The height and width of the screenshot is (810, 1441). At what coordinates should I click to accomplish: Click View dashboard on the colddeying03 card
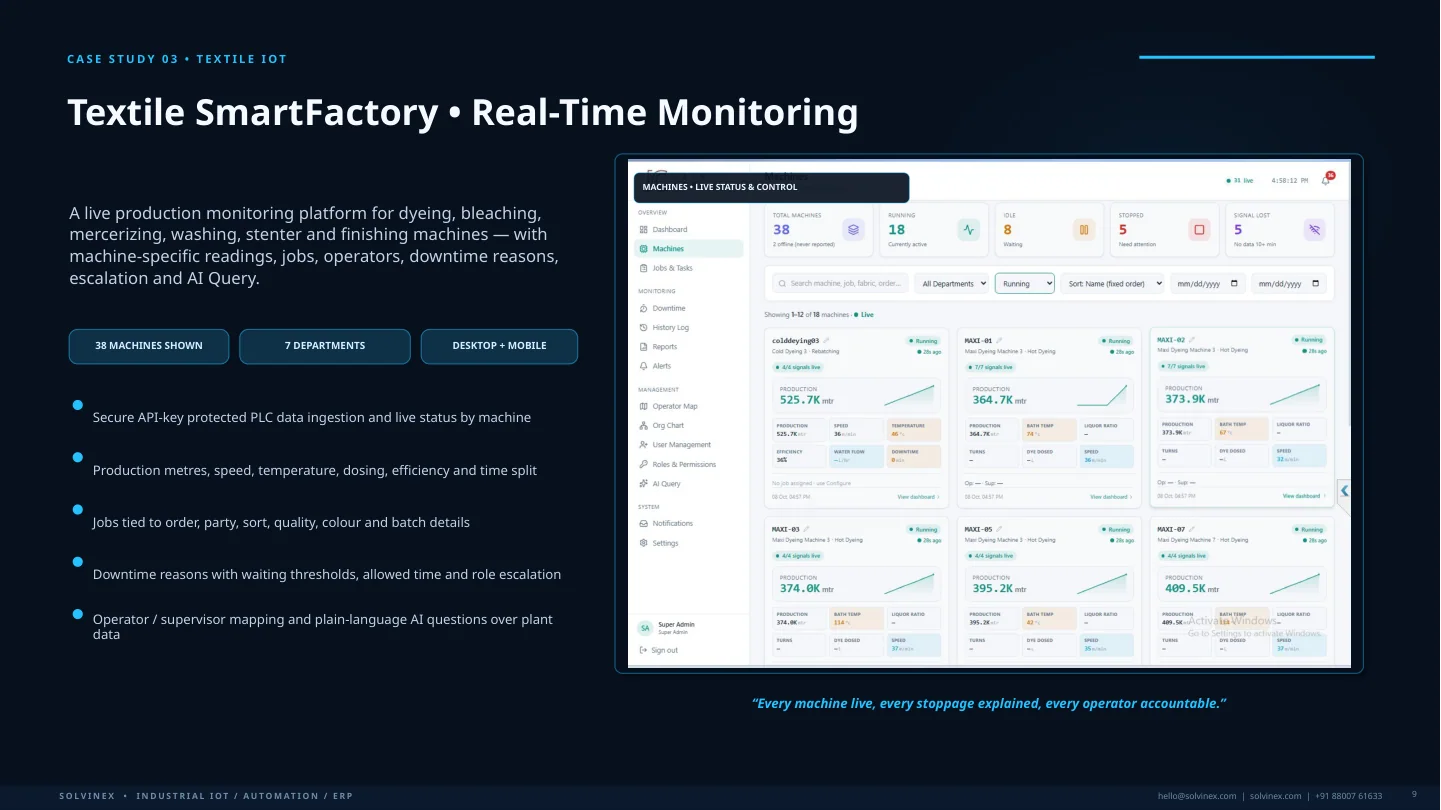pyautogui.click(x=918, y=497)
